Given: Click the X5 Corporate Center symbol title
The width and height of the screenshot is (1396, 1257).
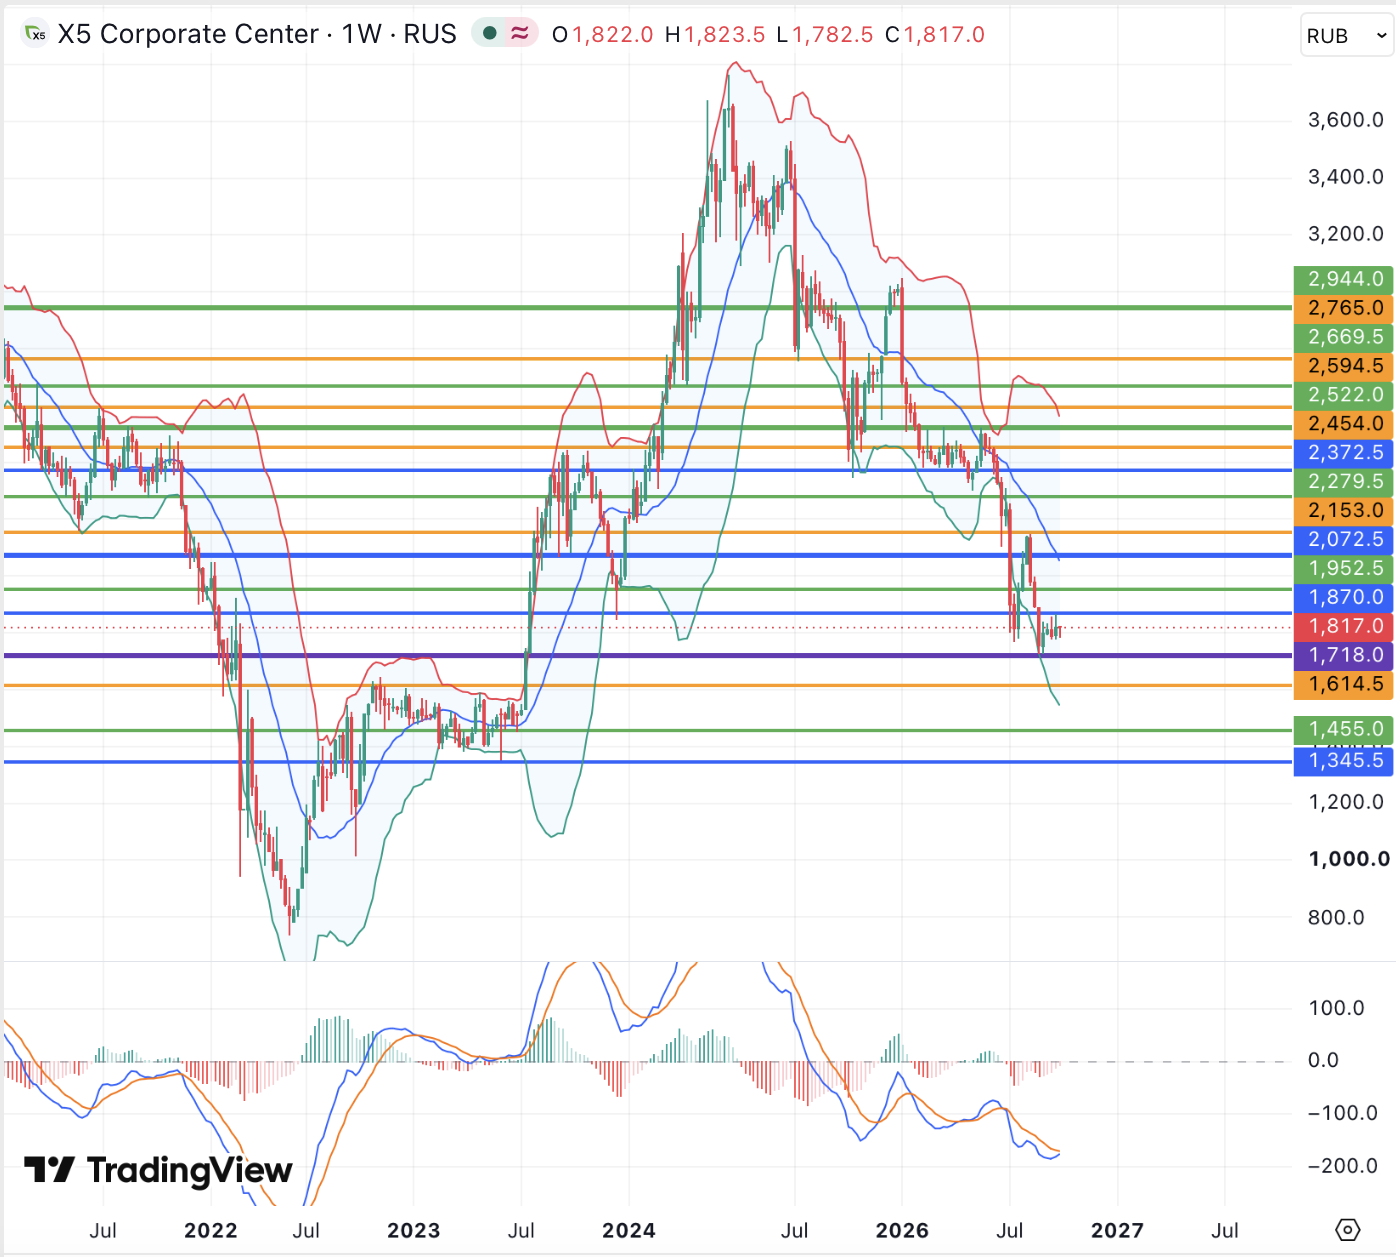Looking at the screenshot, I should (x=188, y=34).
